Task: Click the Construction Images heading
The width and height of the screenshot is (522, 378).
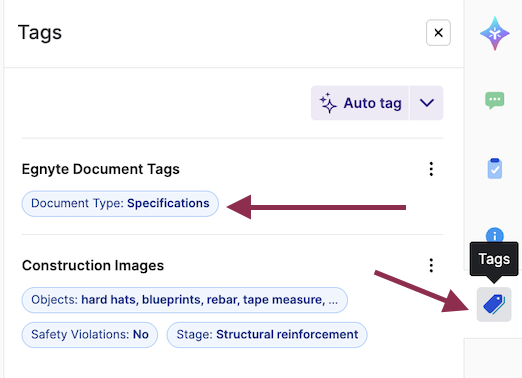Action: 93,266
